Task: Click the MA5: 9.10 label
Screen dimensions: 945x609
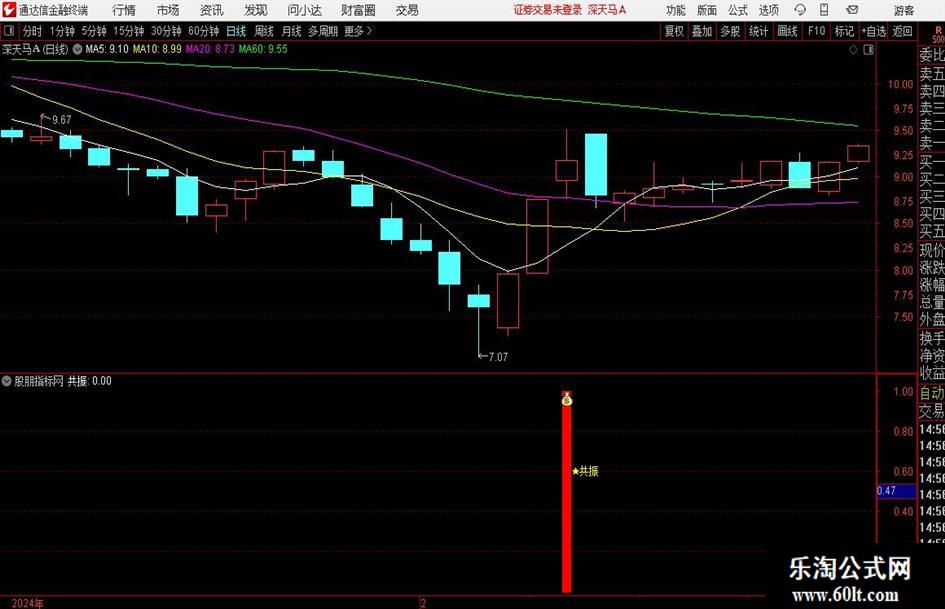Action: 107,49
